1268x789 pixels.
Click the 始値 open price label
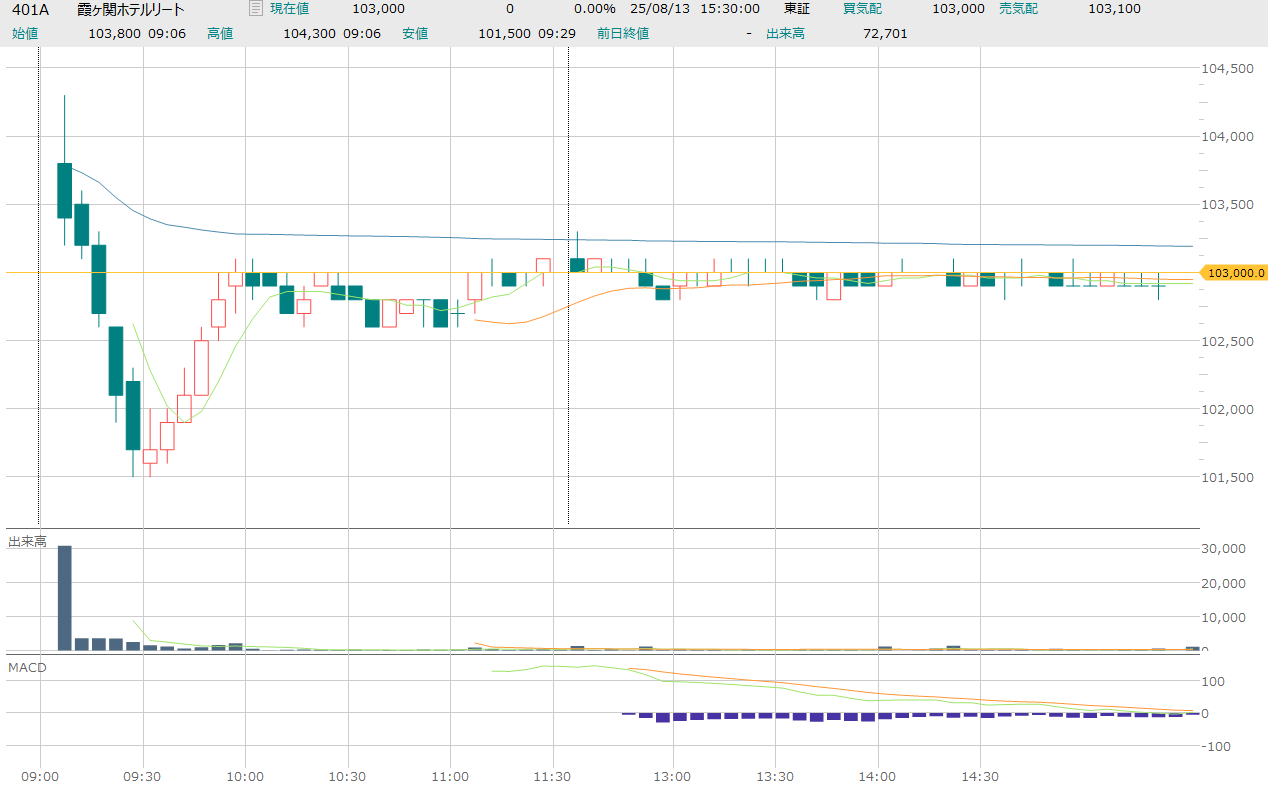[x=26, y=33]
